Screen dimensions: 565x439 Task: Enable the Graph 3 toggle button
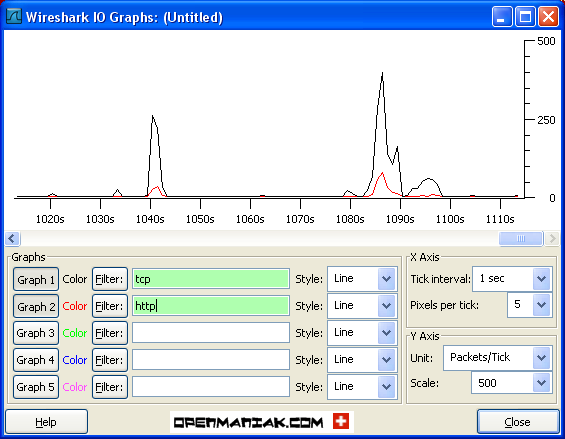(36, 333)
